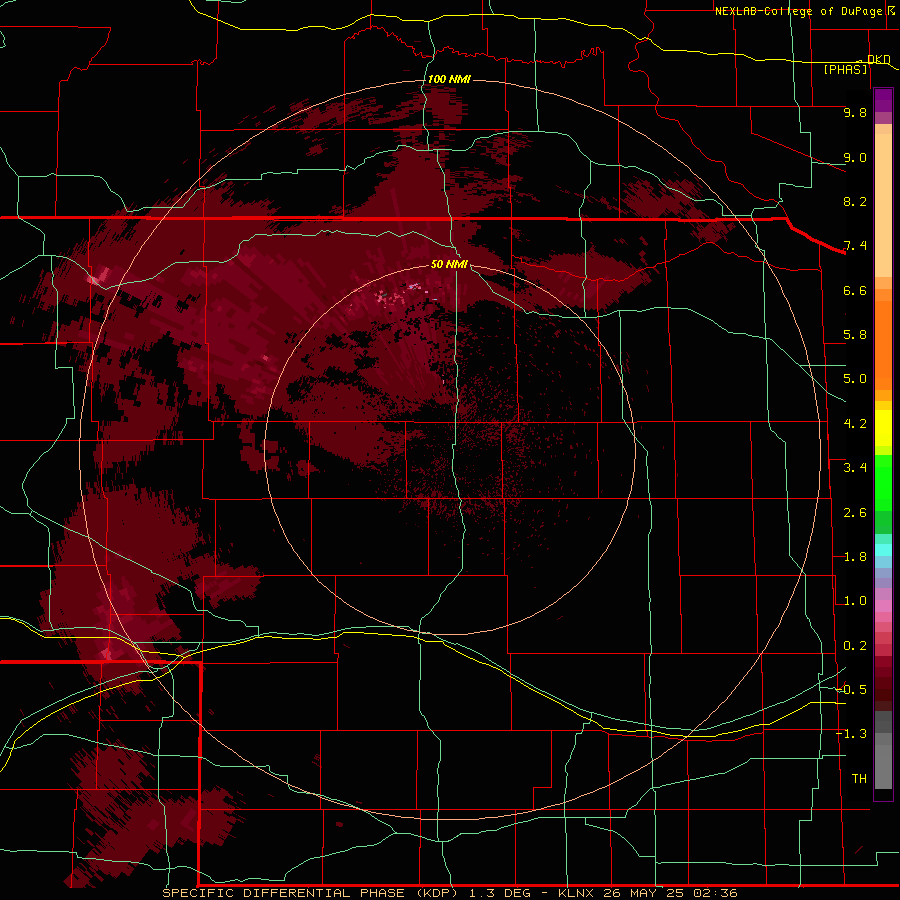Select the 9.8 value on color scale
This screenshot has width=900, height=900.
point(855,112)
